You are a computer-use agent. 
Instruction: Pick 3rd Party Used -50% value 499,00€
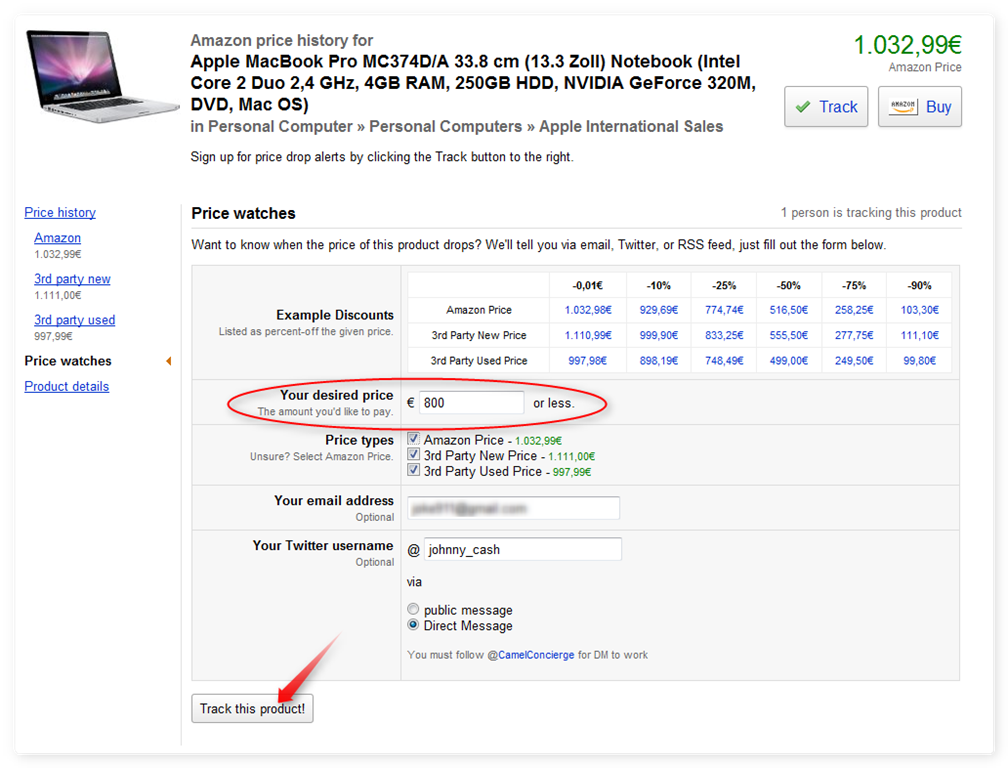coord(789,361)
